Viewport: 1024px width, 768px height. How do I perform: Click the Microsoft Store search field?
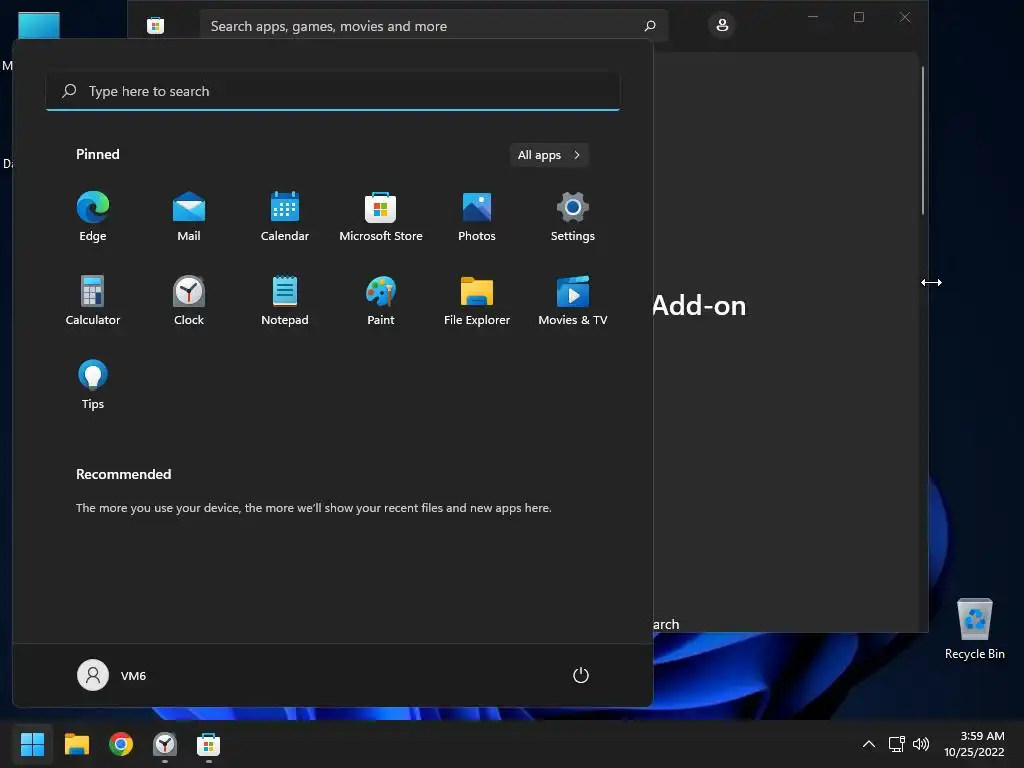[434, 26]
